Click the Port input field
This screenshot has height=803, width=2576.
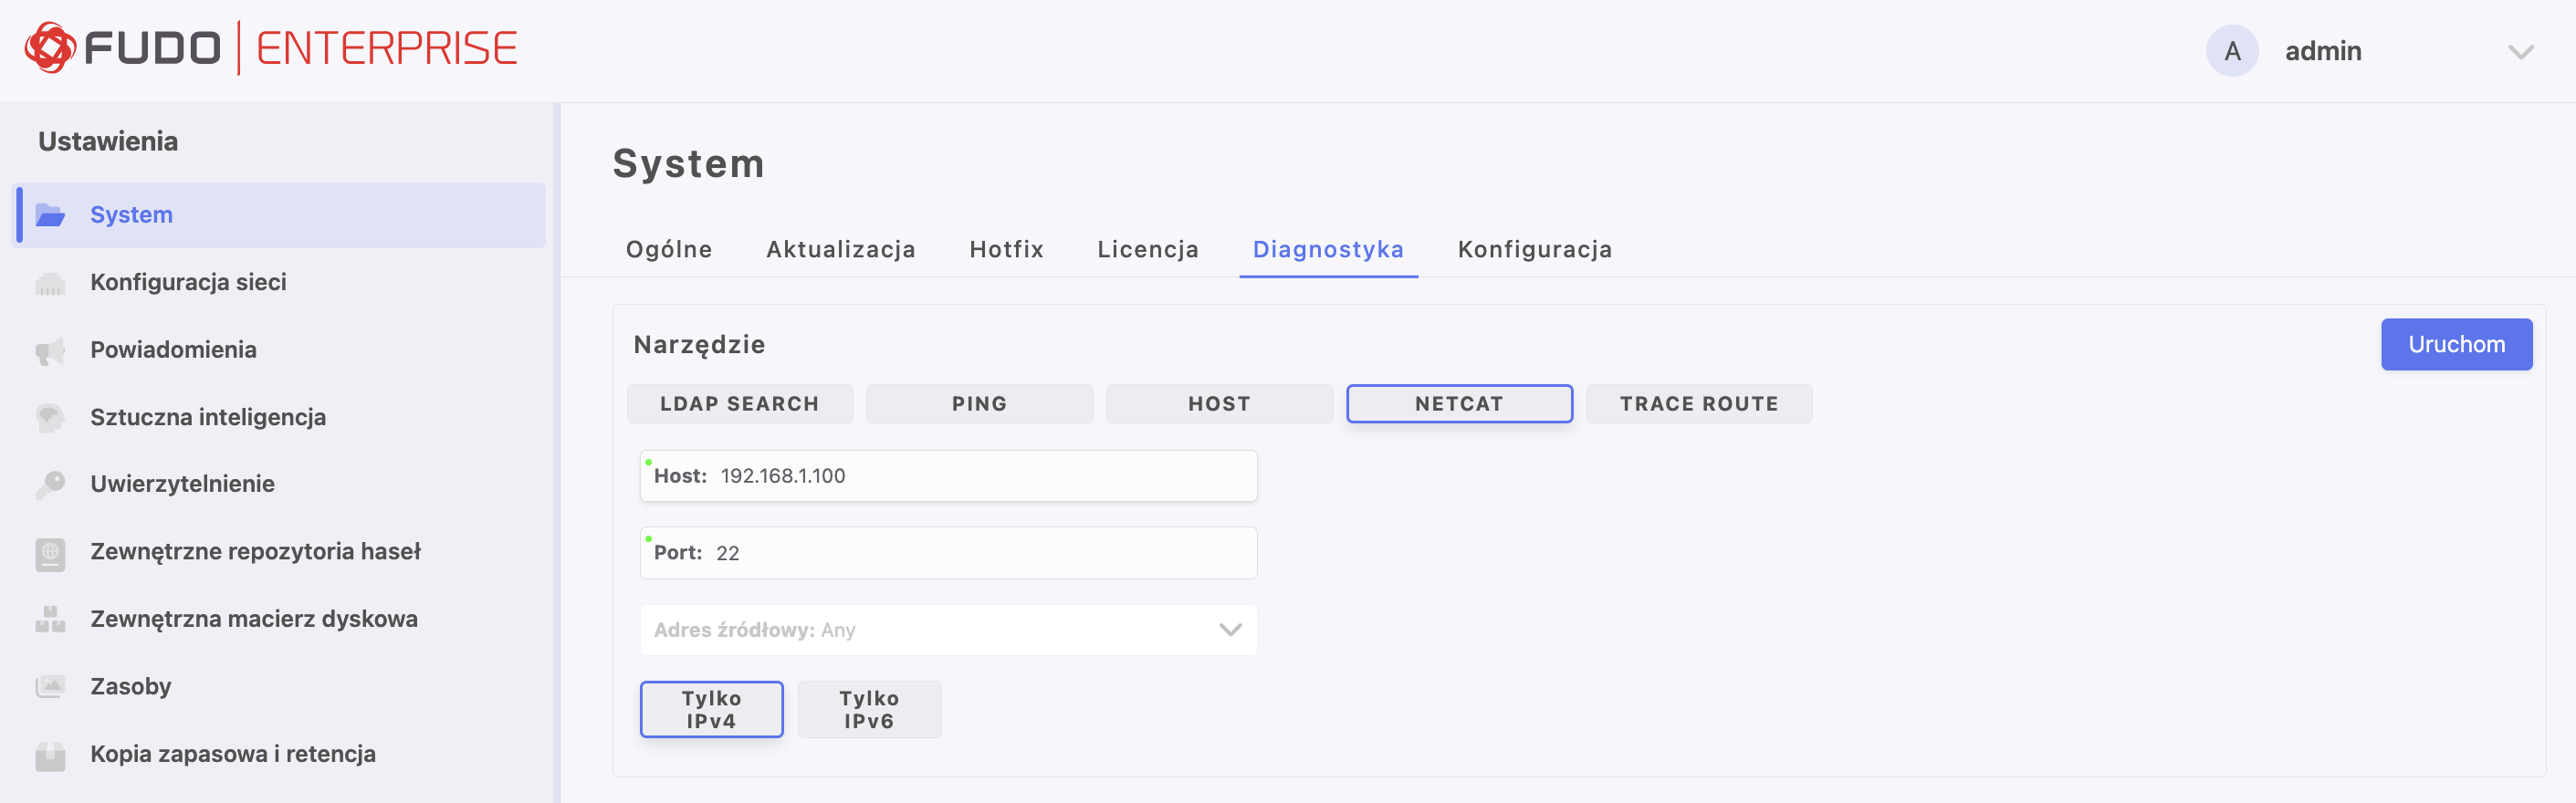tap(948, 553)
